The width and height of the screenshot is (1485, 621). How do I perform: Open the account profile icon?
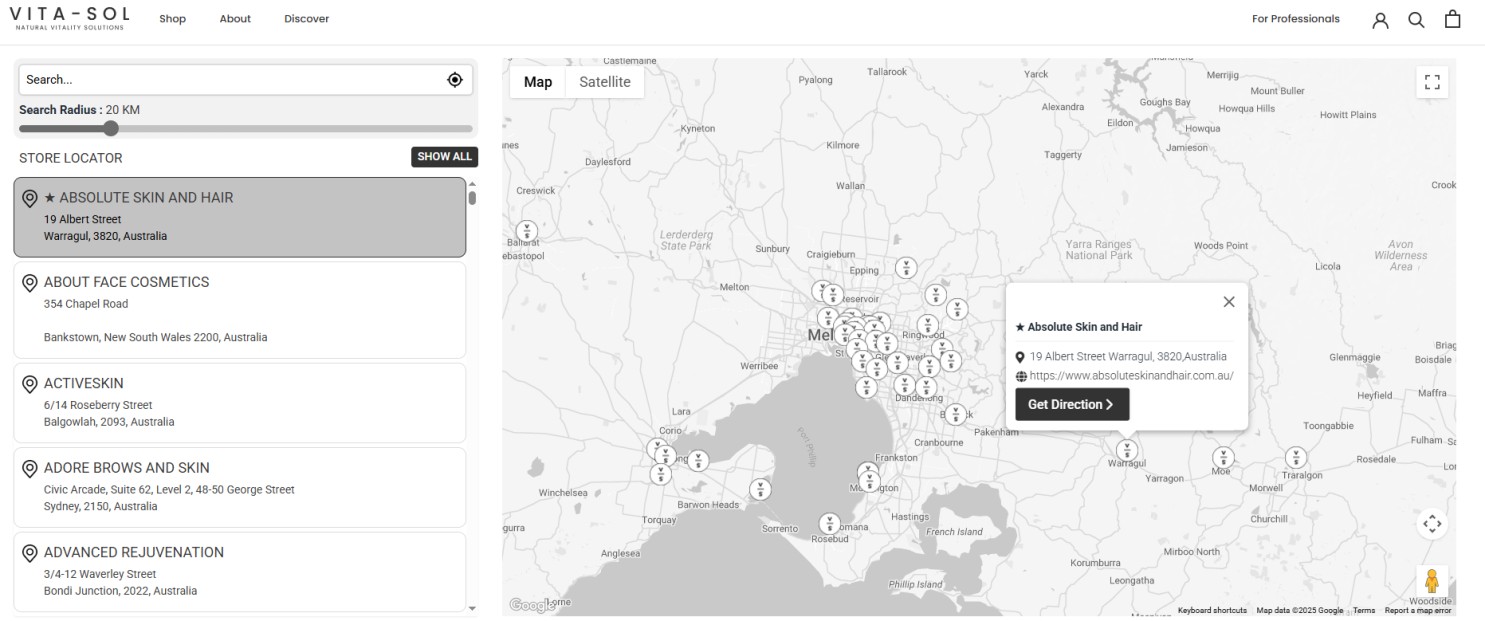pyautogui.click(x=1380, y=19)
